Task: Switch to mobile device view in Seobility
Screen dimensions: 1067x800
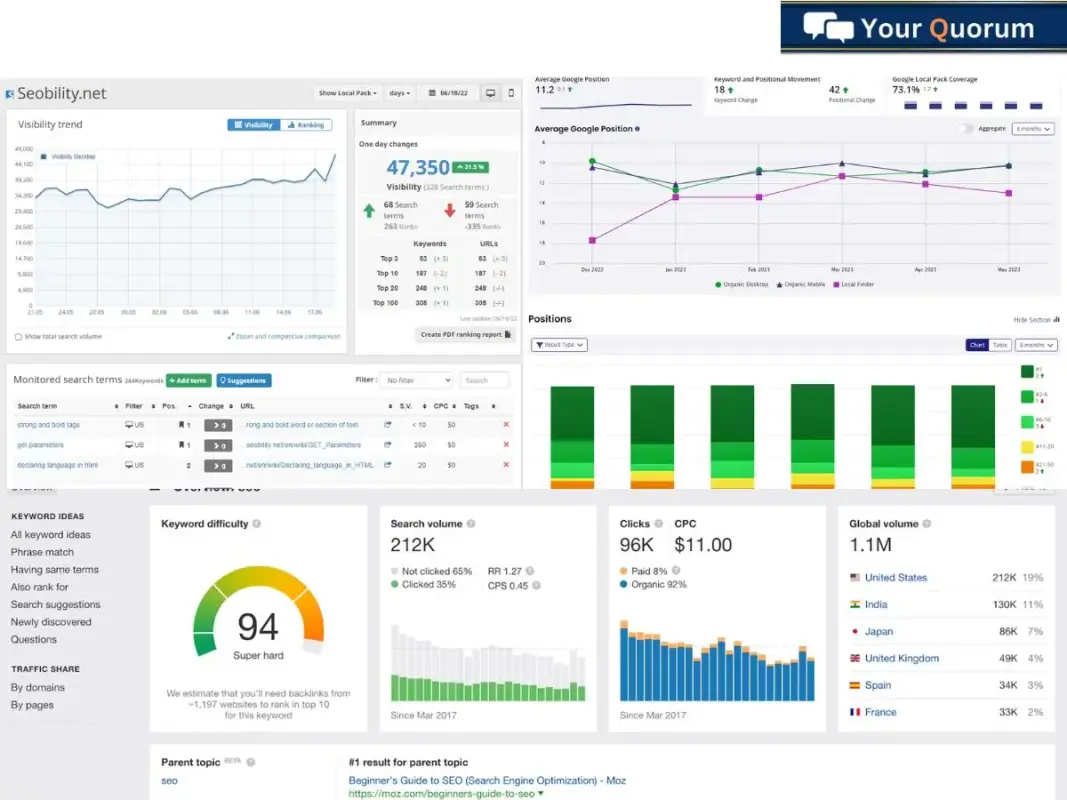Action: click(511, 93)
